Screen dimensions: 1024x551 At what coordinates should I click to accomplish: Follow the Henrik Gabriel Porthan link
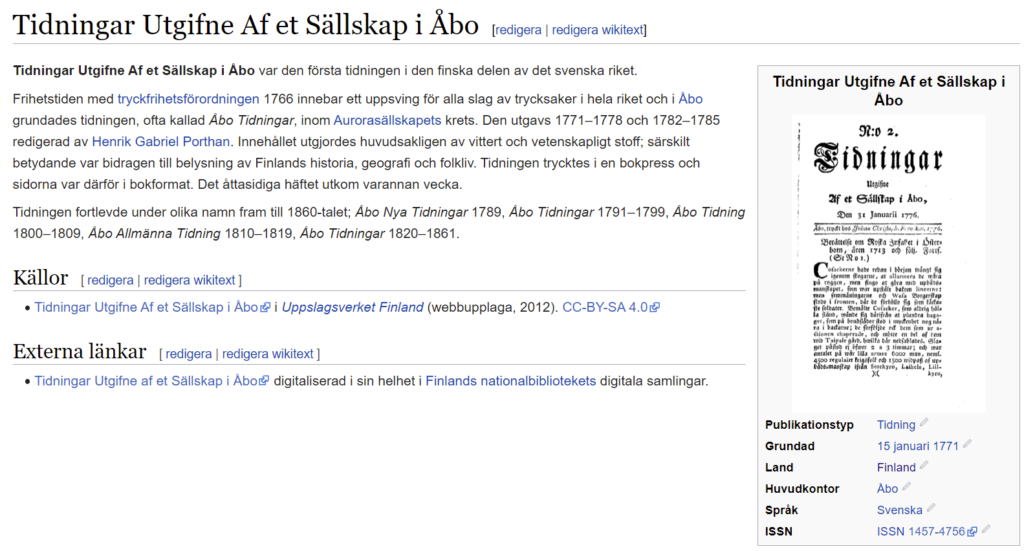(x=161, y=141)
